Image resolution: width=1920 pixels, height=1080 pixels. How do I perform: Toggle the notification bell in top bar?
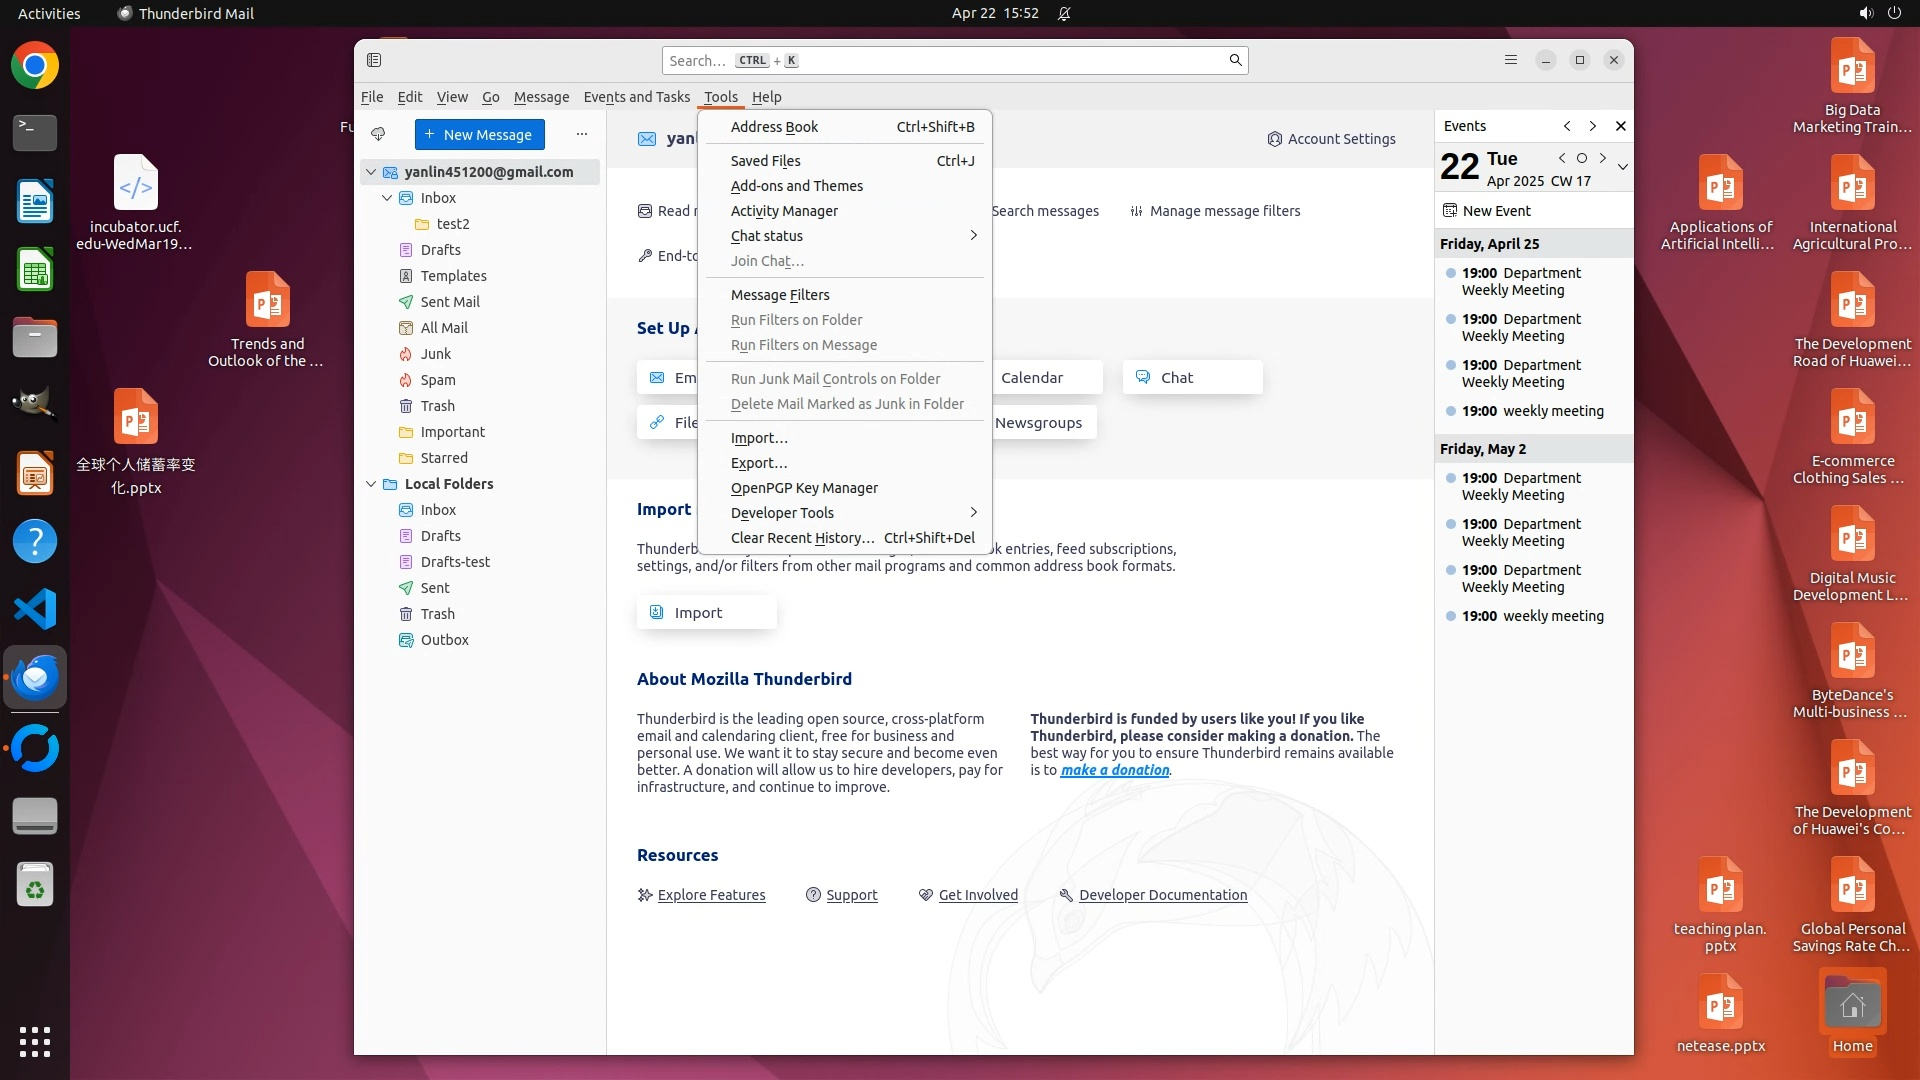coord(1064,13)
